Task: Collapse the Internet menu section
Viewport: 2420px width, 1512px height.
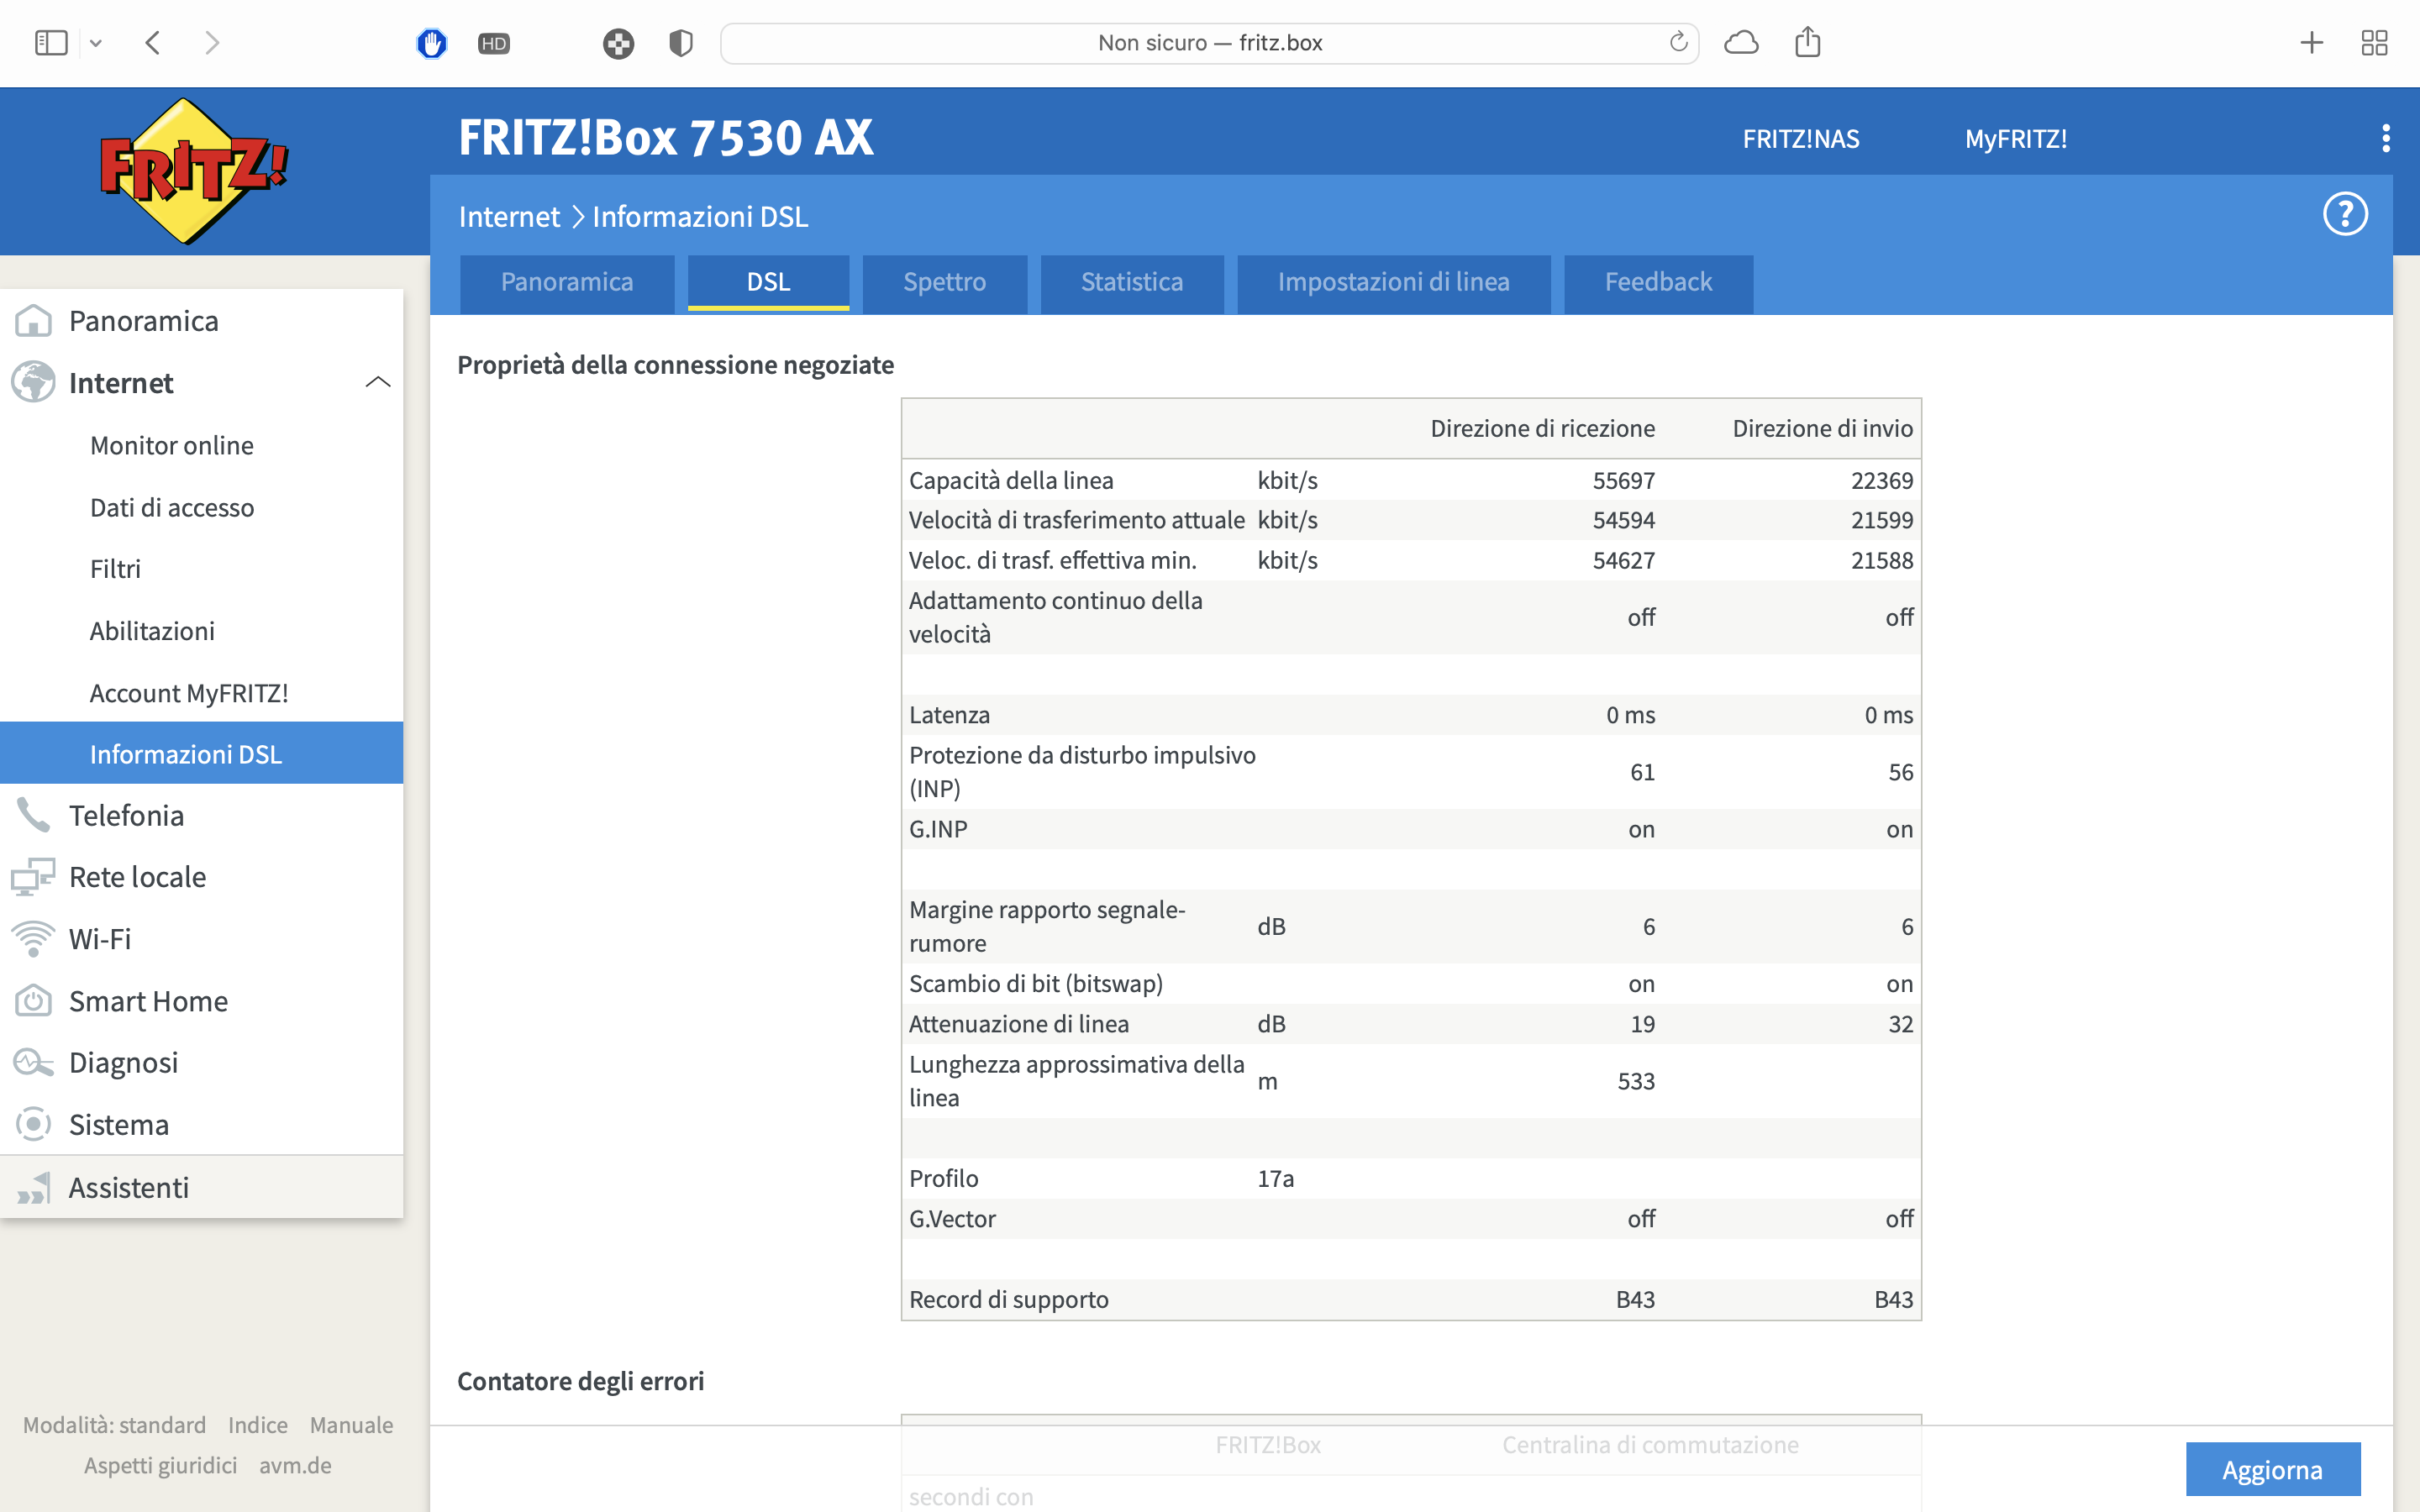Action: pyautogui.click(x=377, y=383)
